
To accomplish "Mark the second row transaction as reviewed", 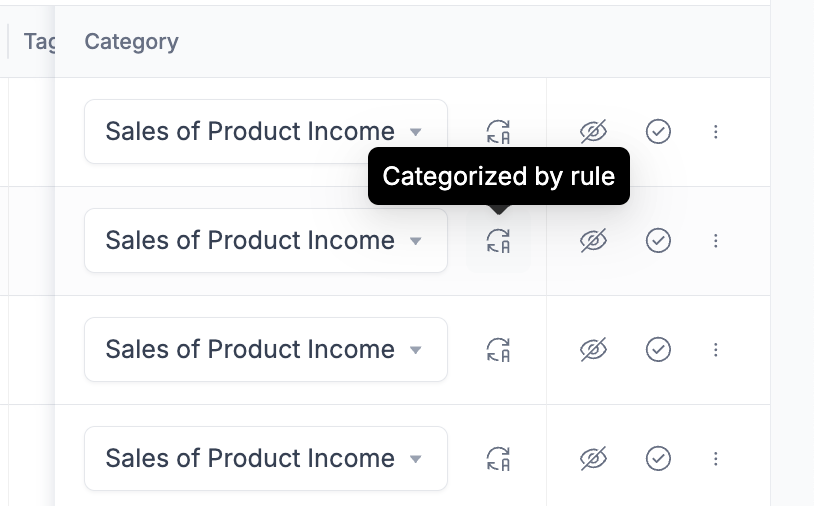I will click(658, 241).
